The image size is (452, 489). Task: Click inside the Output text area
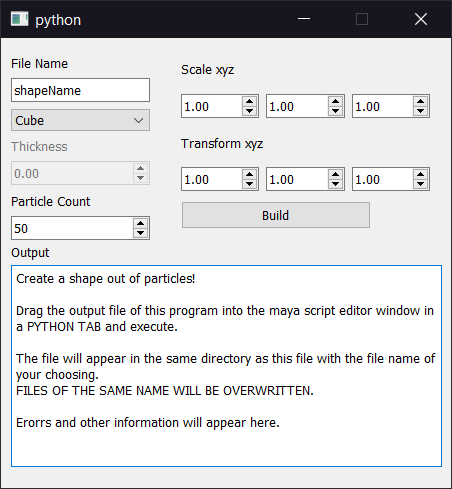coord(226,366)
